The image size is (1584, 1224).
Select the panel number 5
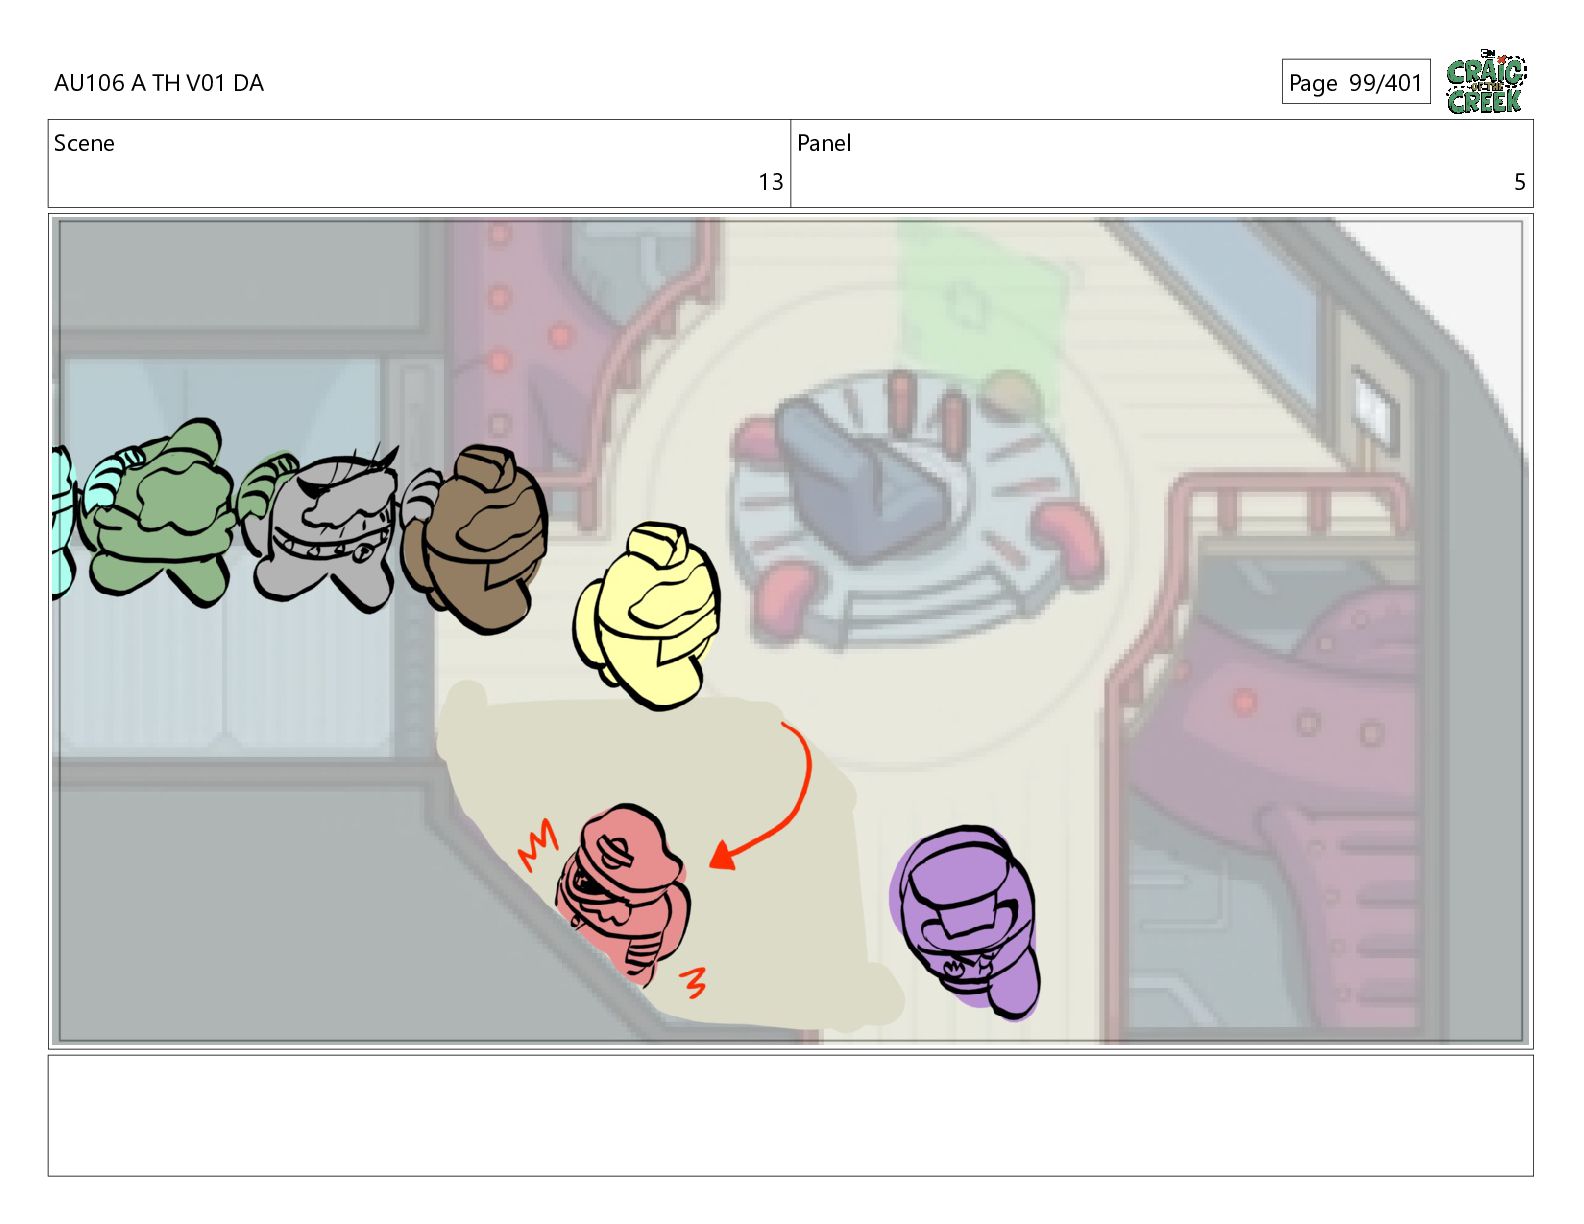[1519, 182]
